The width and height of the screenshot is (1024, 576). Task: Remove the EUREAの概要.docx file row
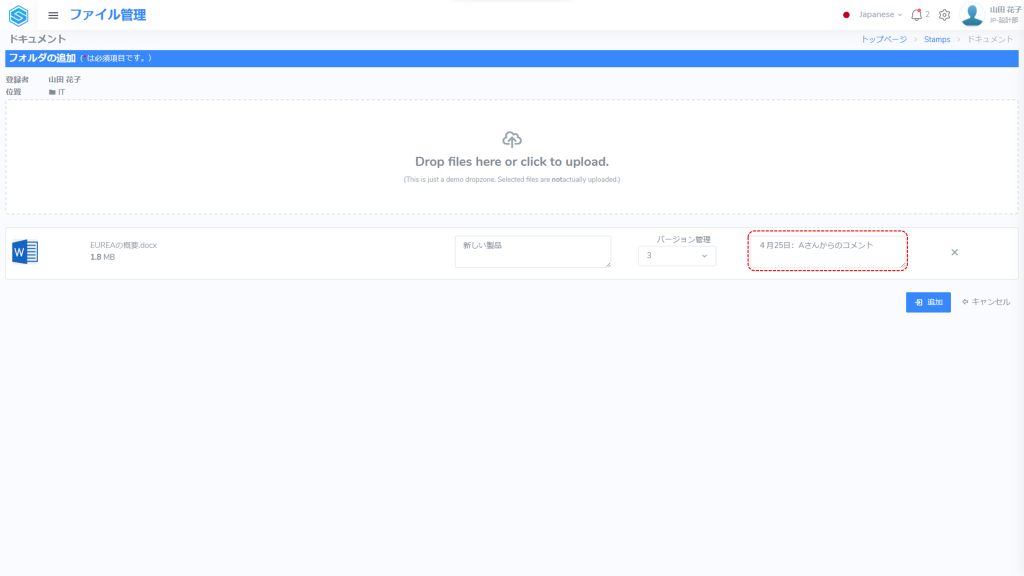tap(954, 252)
